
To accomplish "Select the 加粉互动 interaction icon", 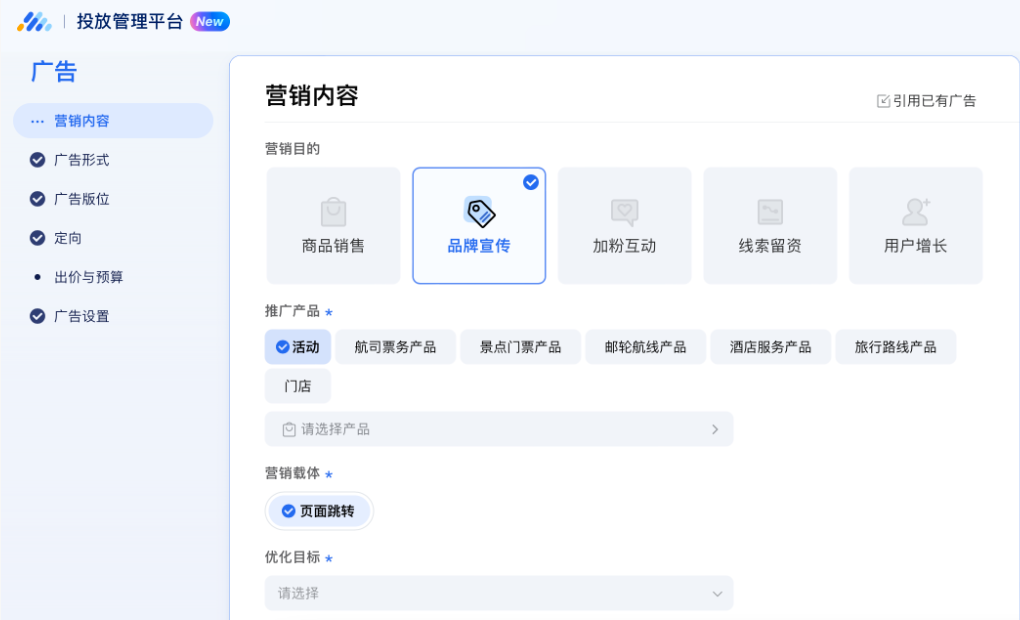I will tap(624, 210).
